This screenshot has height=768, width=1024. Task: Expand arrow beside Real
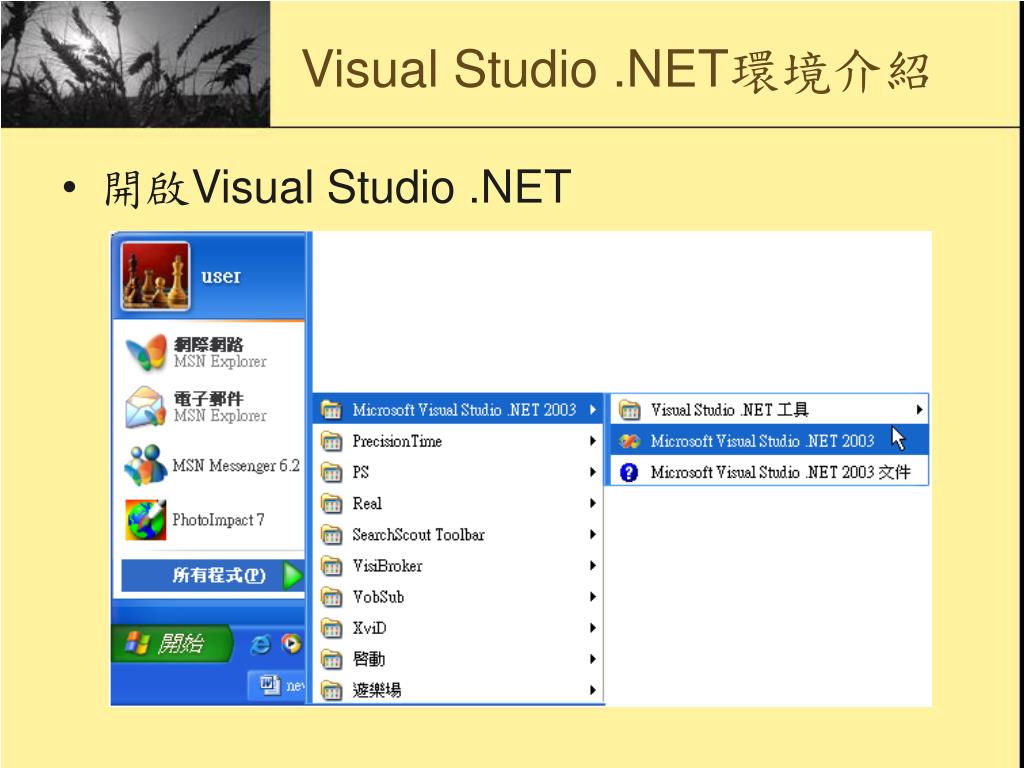tap(592, 504)
